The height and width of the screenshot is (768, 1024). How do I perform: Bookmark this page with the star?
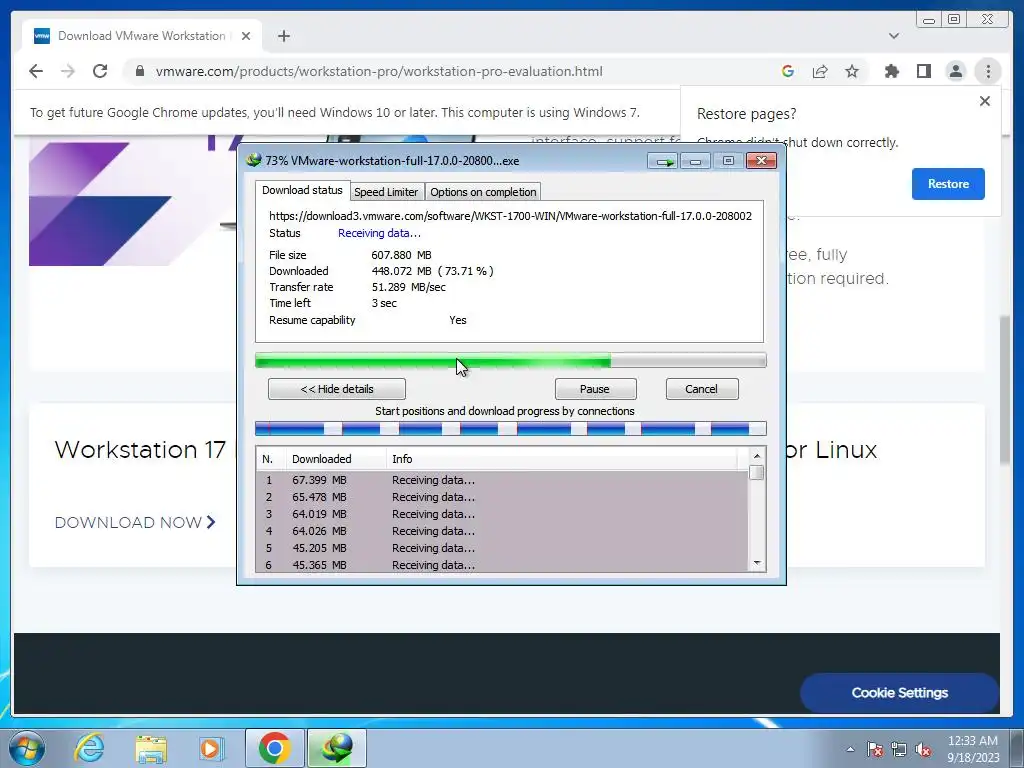pos(852,71)
